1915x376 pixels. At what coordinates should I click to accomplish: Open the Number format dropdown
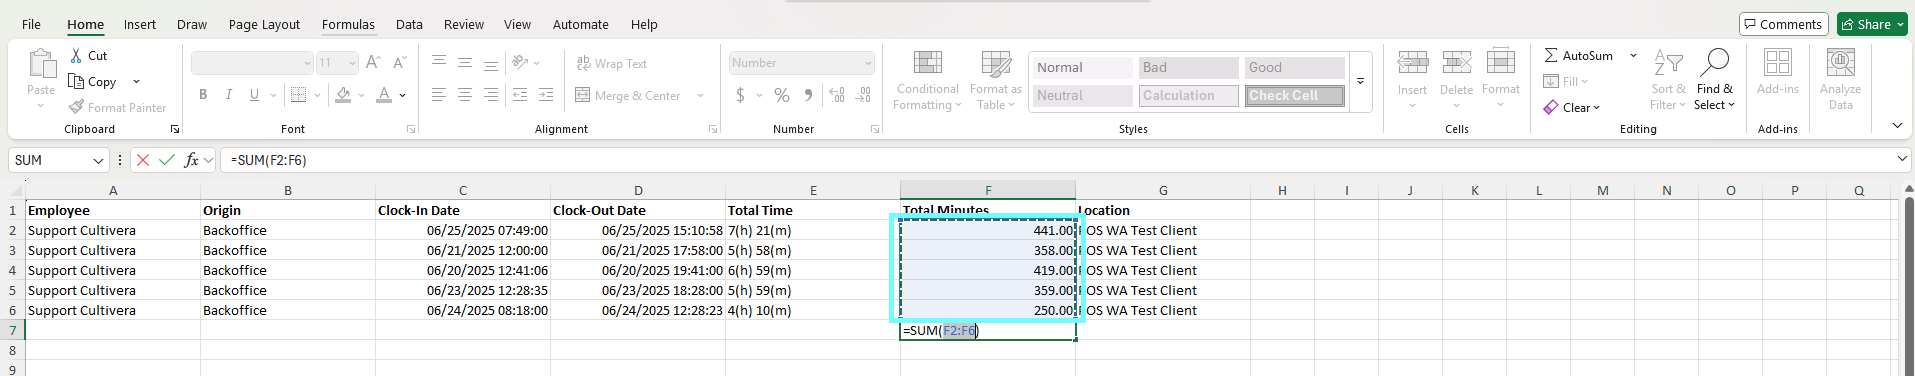point(867,63)
